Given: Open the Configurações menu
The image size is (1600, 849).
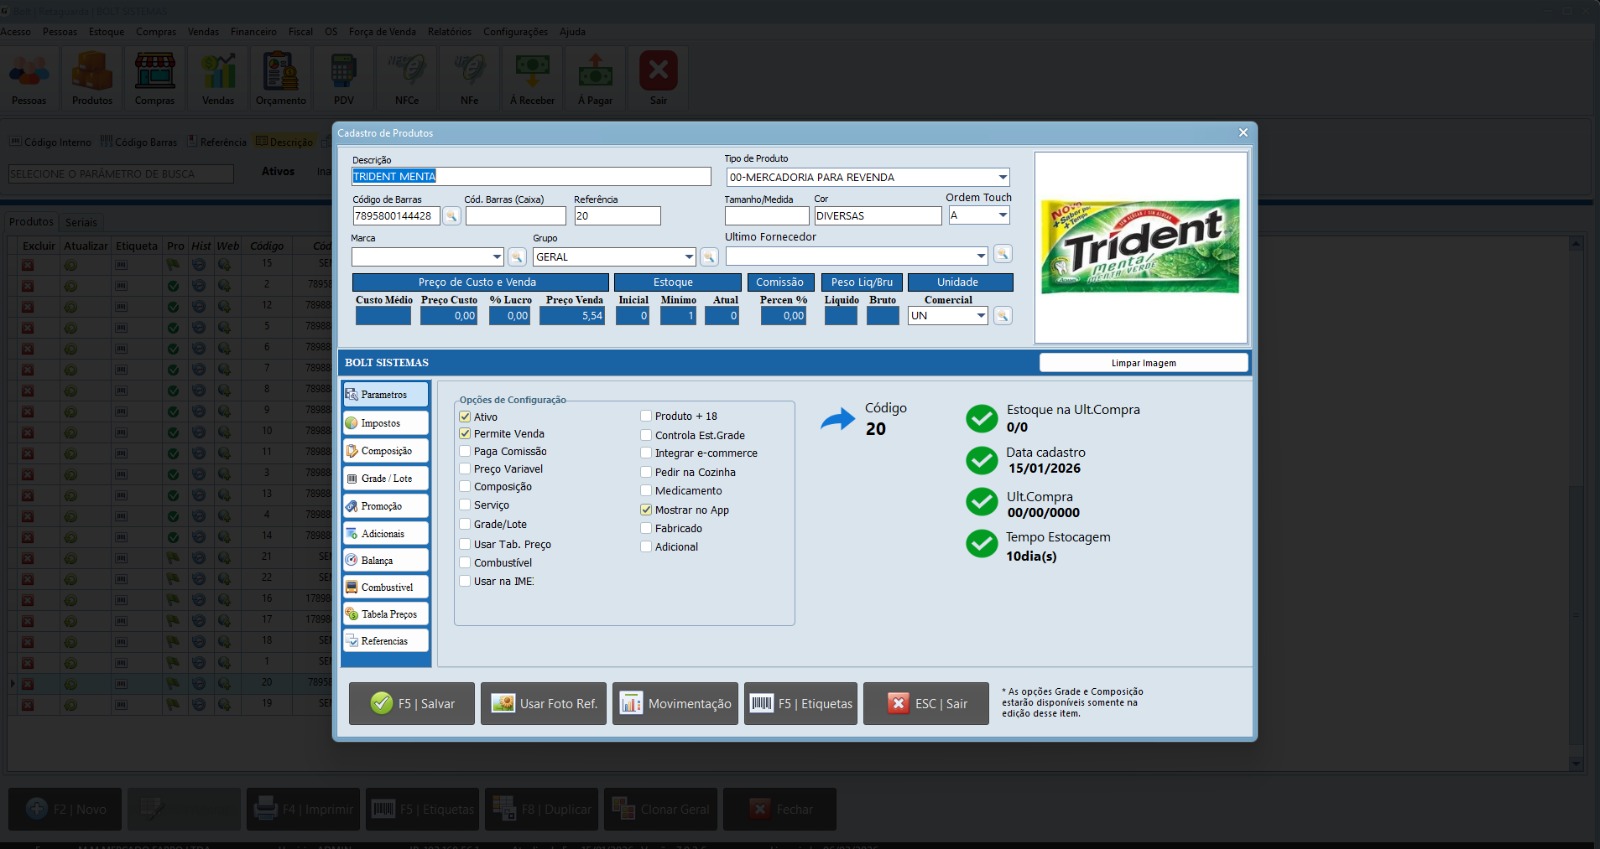Looking at the screenshot, I should pyautogui.click(x=515, y=32).
